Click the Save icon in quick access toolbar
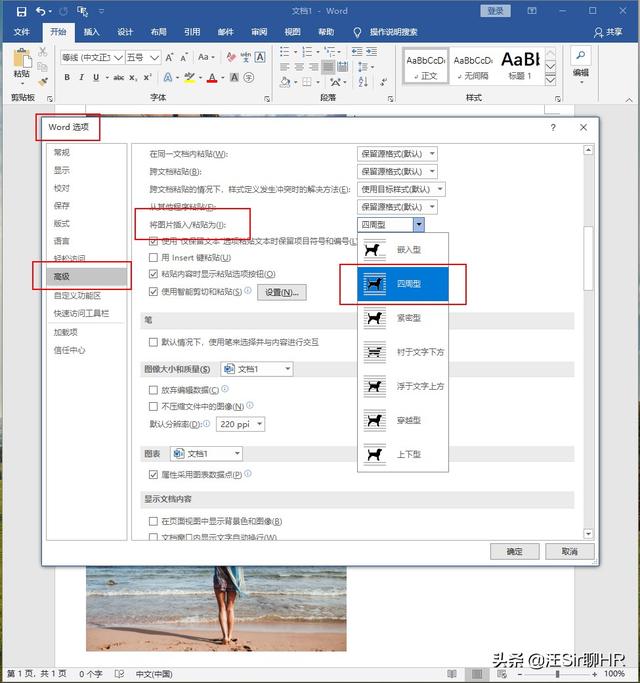Image resolution: width=640 pixels, height=683 pixels. 21,11
